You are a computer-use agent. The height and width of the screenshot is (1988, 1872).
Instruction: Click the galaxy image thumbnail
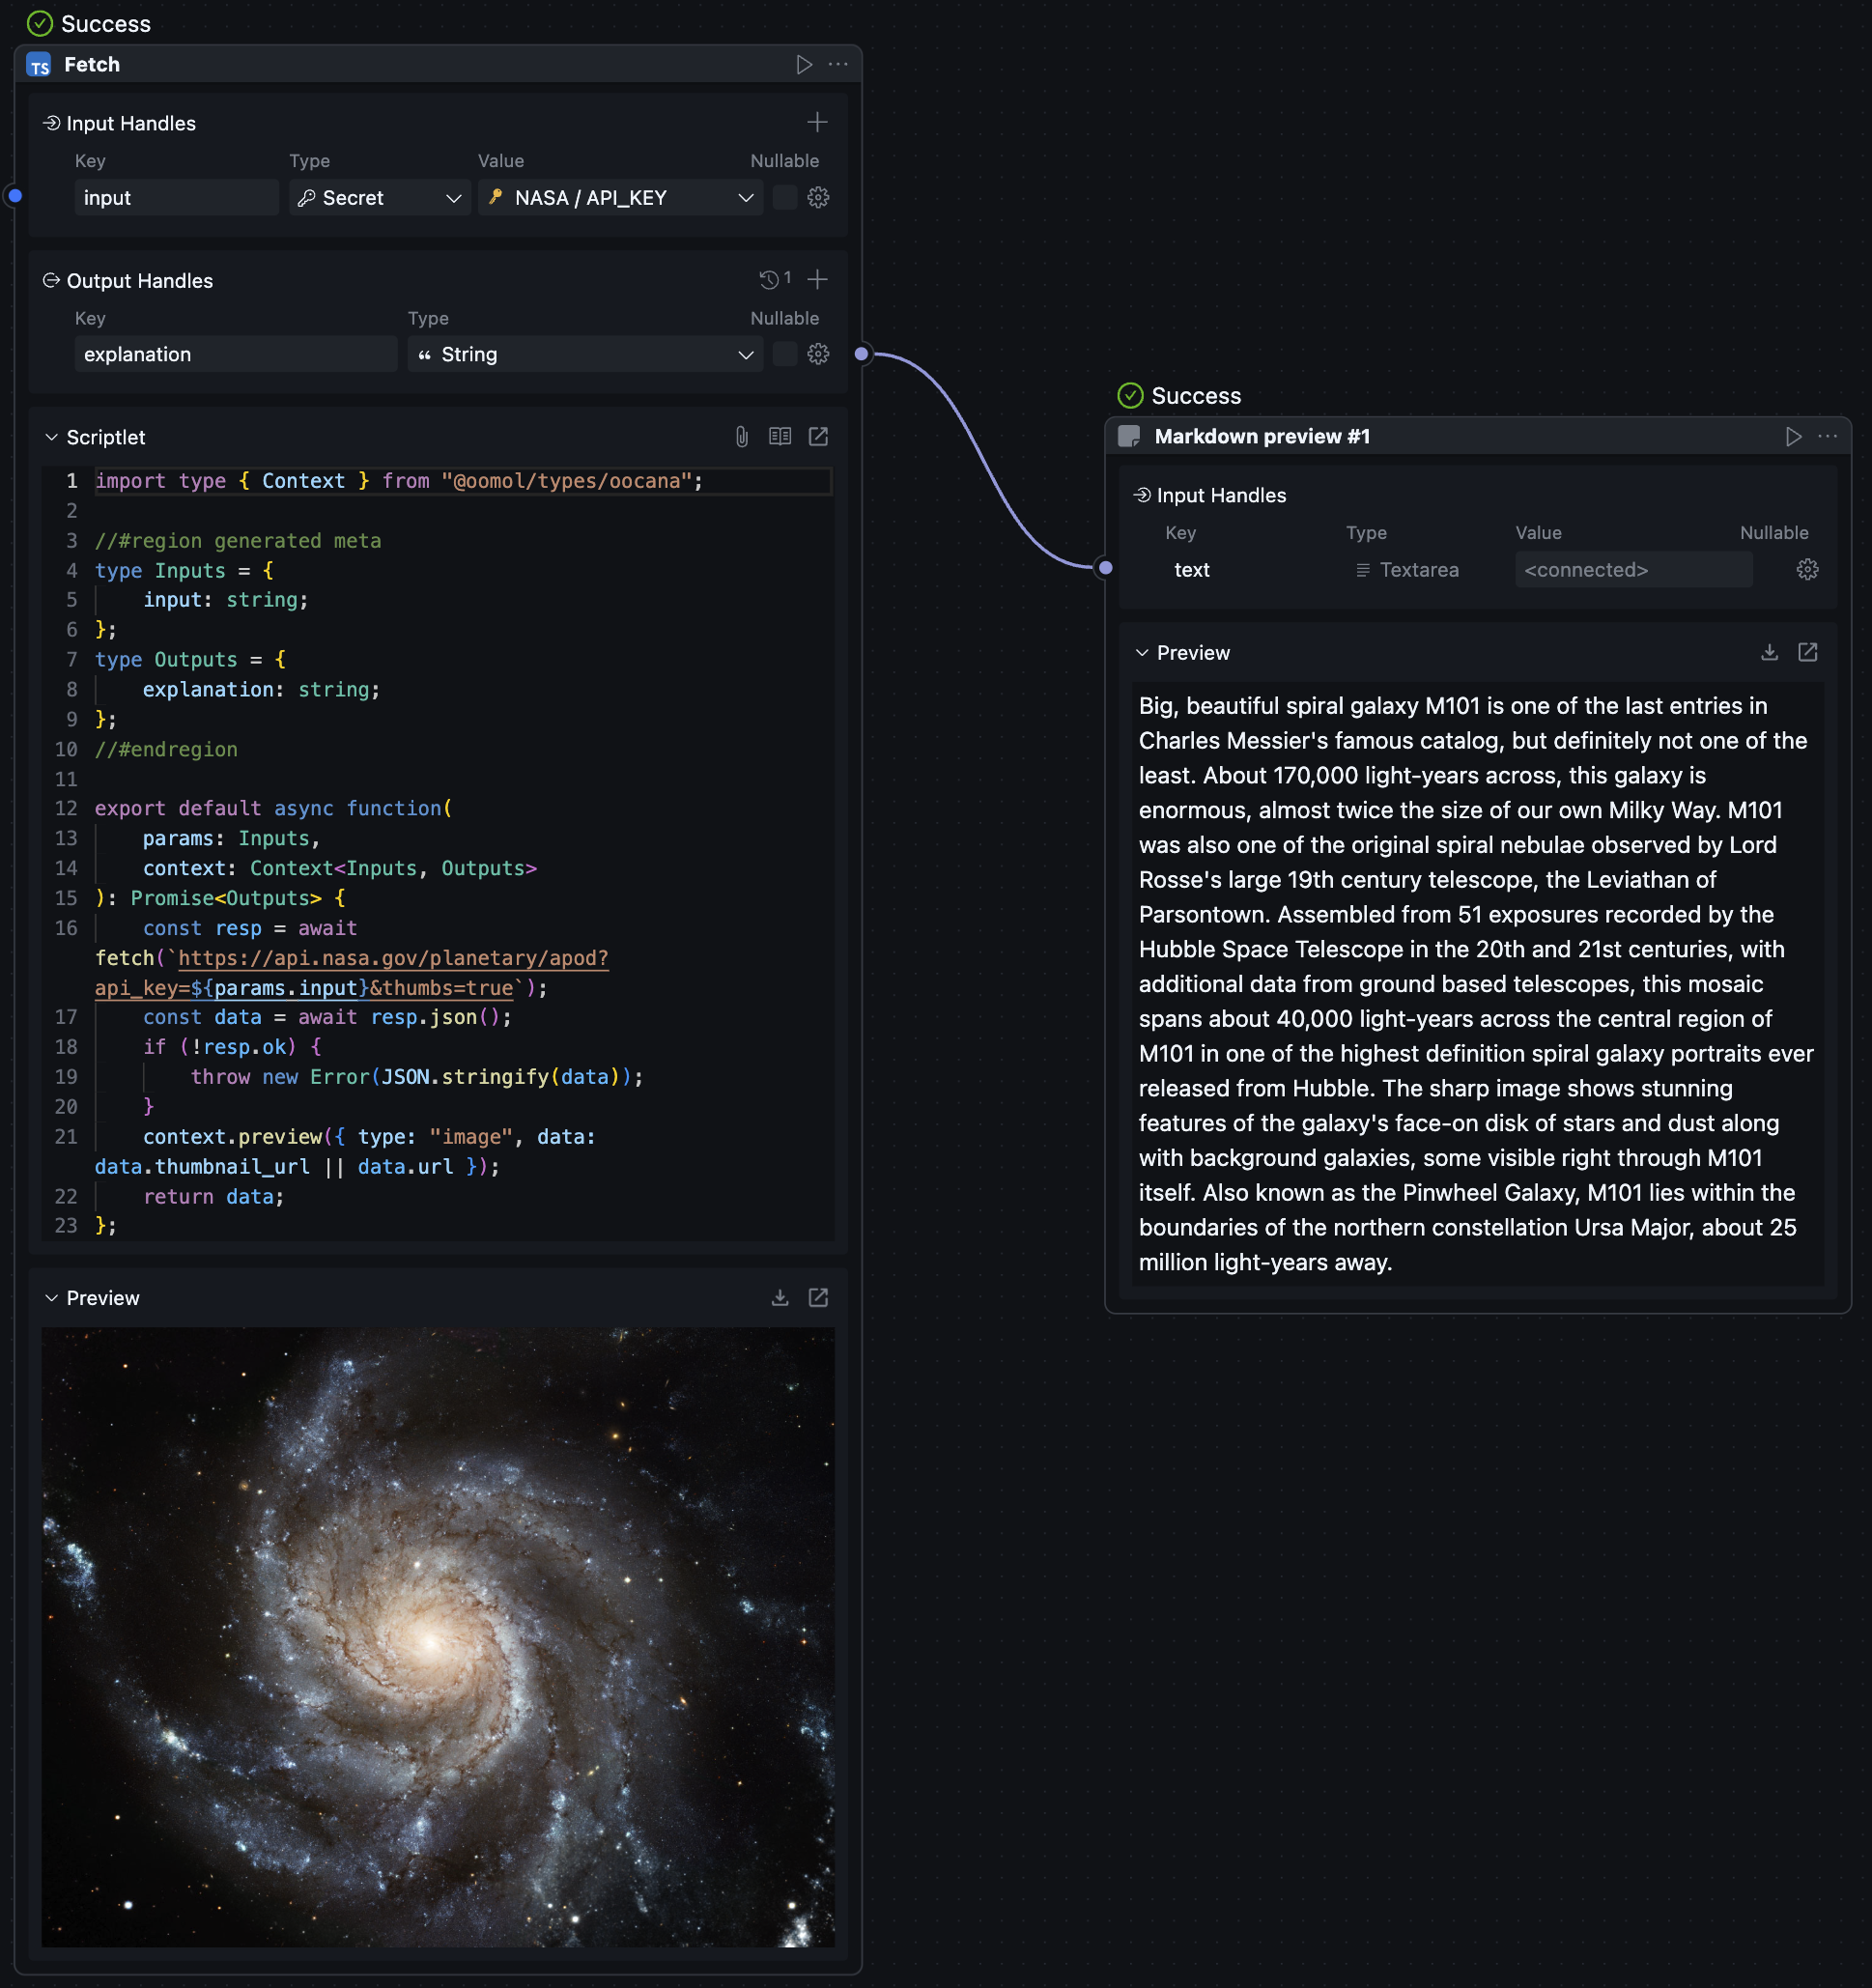pyautogui.click(x=437, y=1636)
